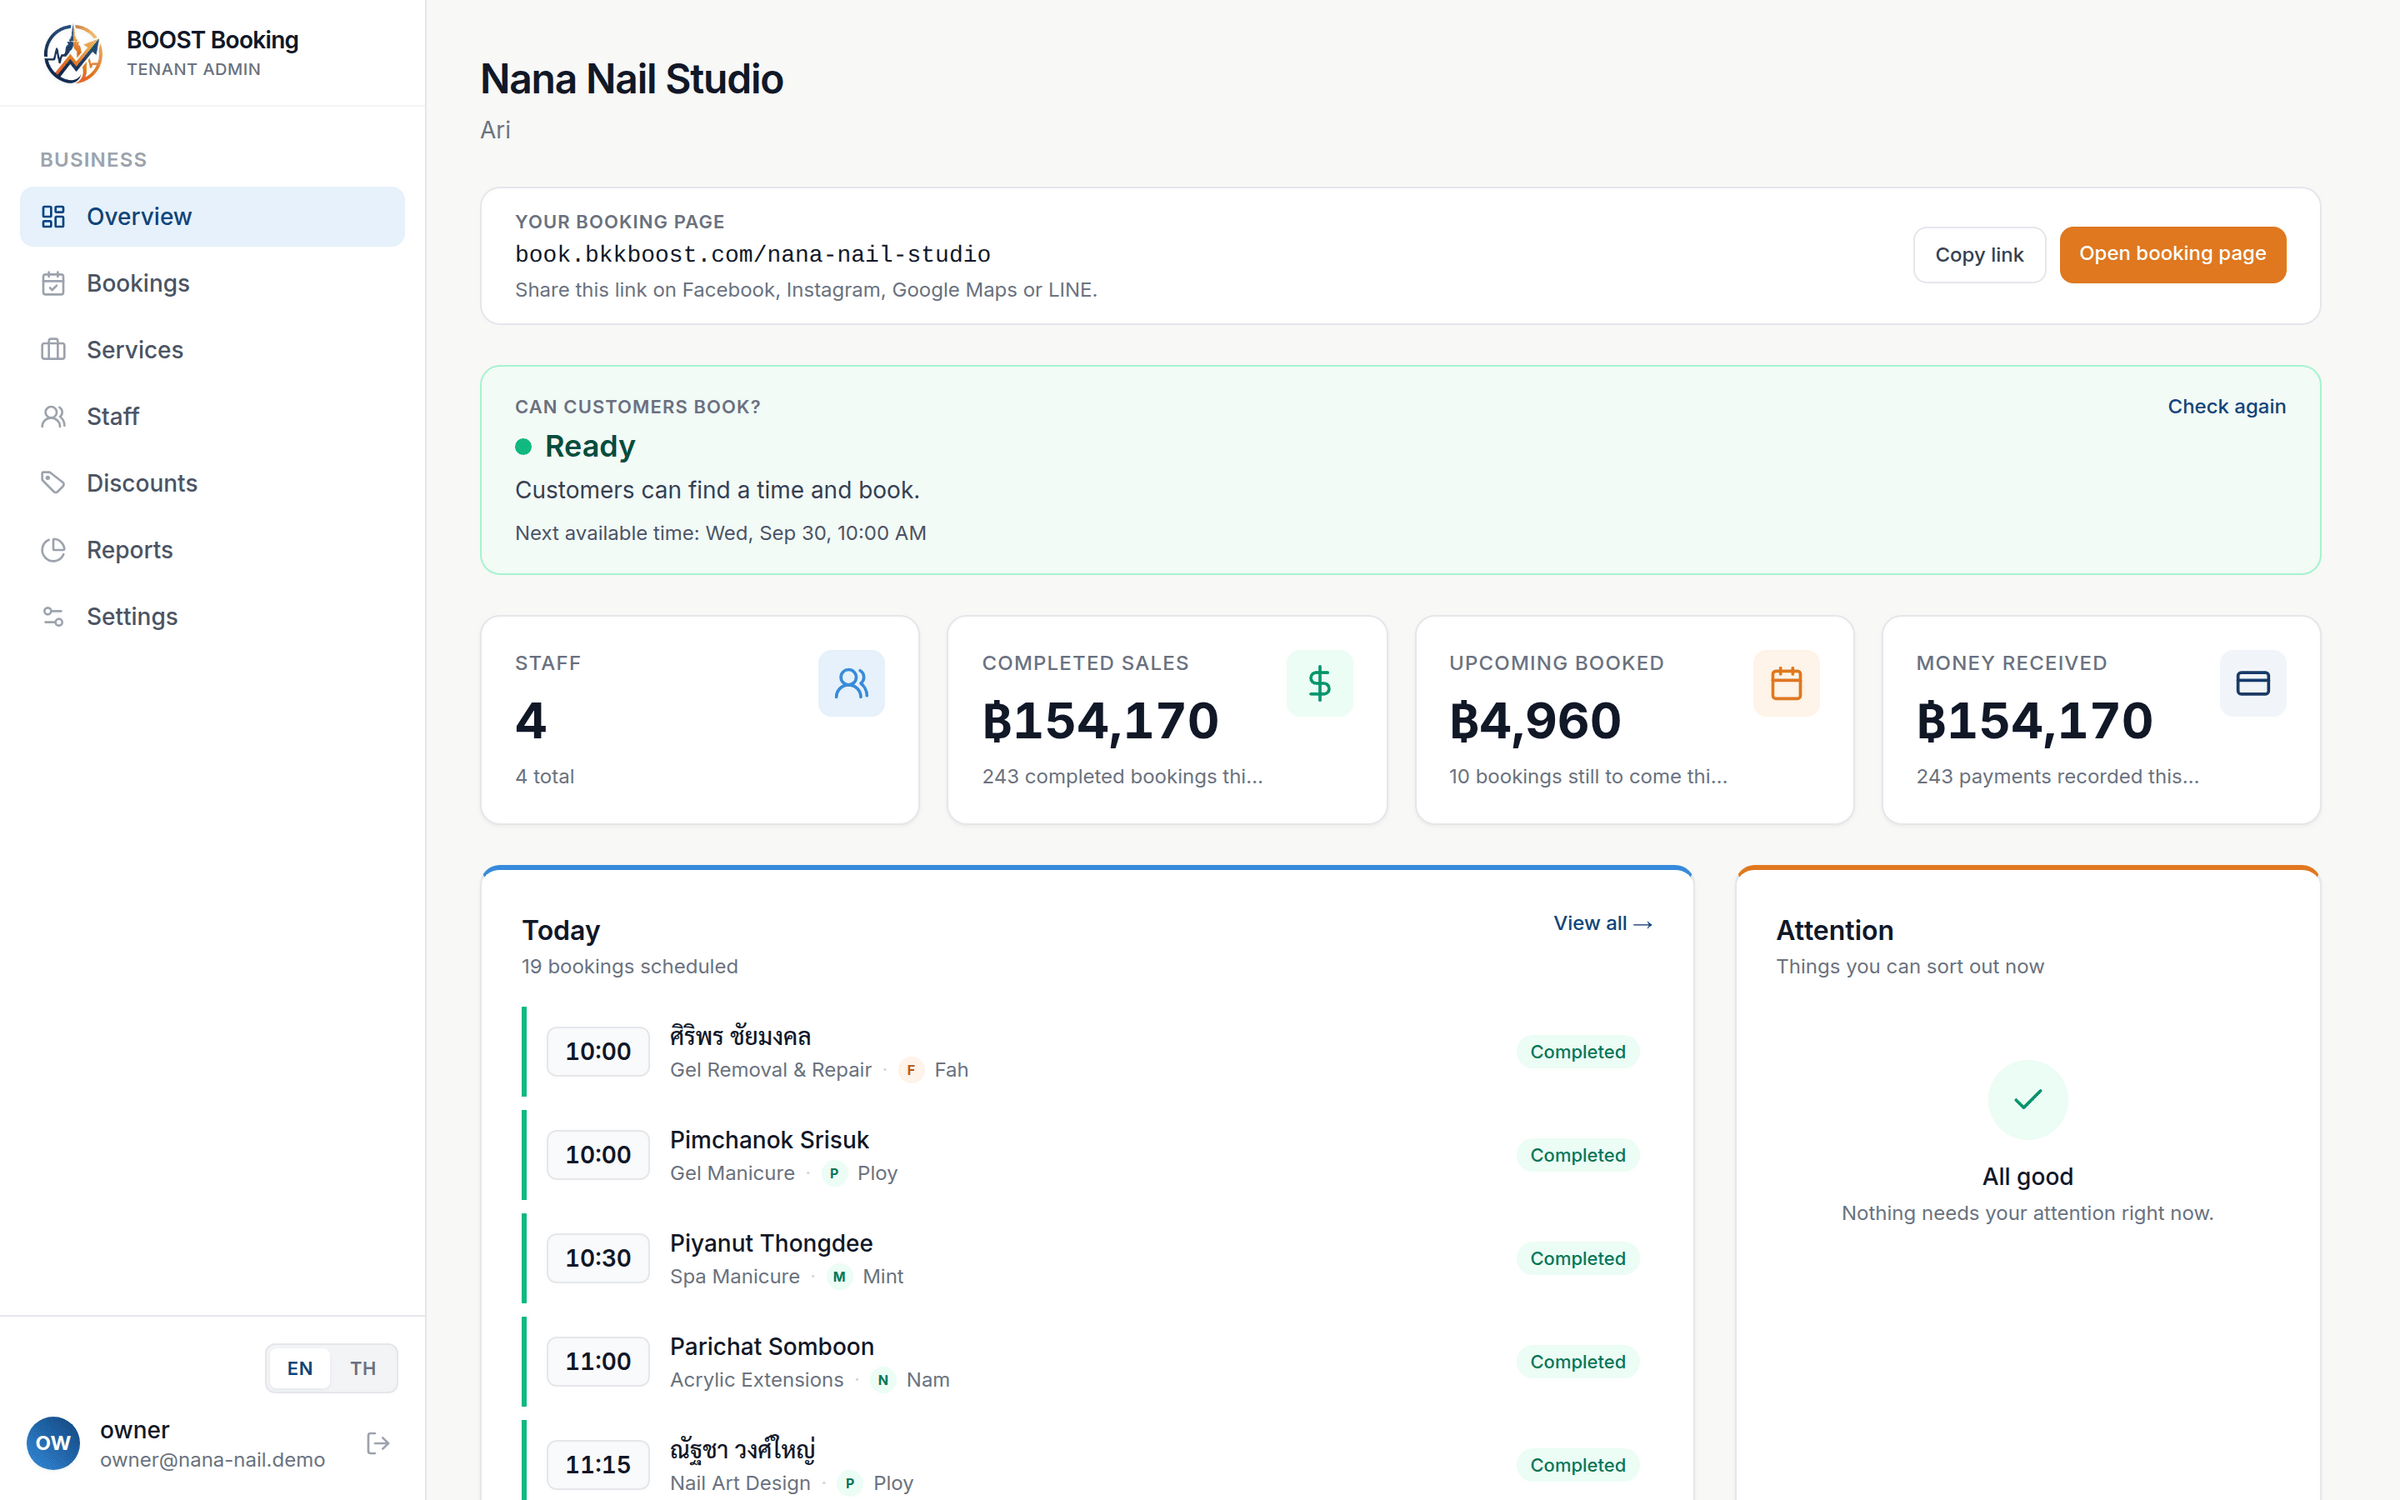Click the Services briefcase icon

tap(53, 350)
